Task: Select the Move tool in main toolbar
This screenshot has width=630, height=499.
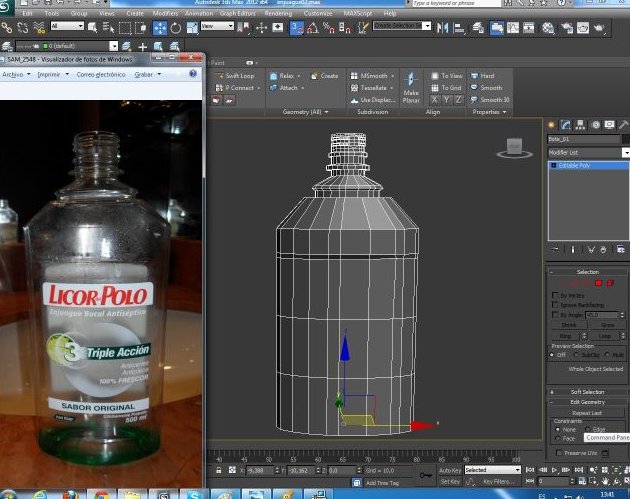Action: [x=160, y=28]
